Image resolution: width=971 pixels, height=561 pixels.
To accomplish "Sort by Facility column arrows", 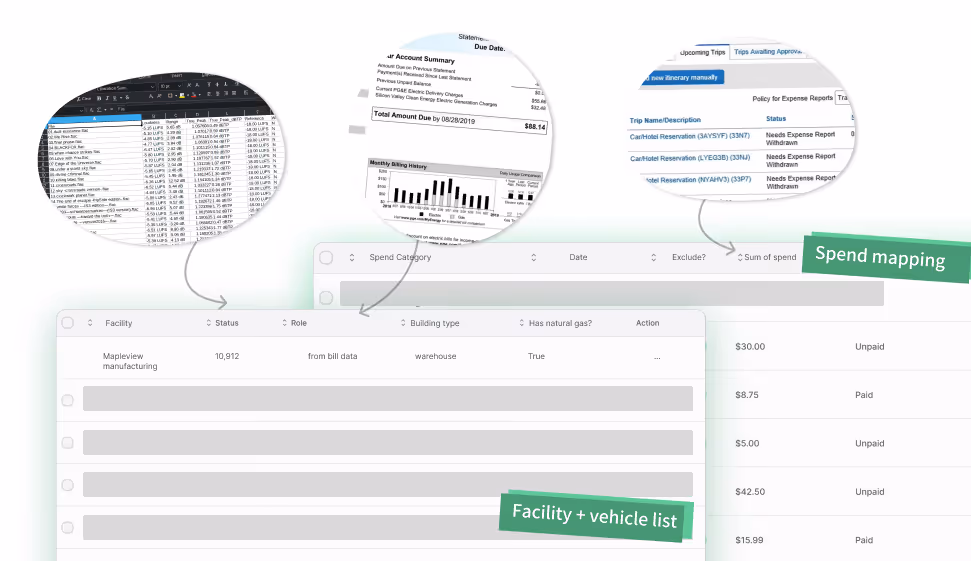I will click(x=90, y=323).
